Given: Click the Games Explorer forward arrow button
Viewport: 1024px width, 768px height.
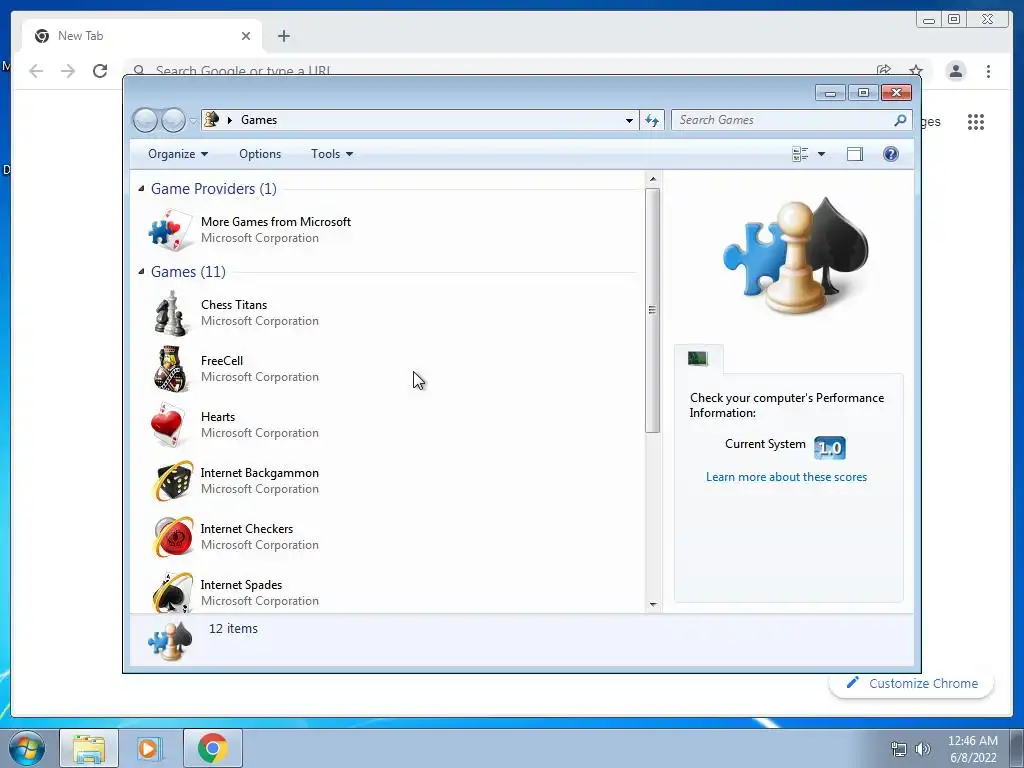Looking at the screenshot, I should click(x=173, y=120).
